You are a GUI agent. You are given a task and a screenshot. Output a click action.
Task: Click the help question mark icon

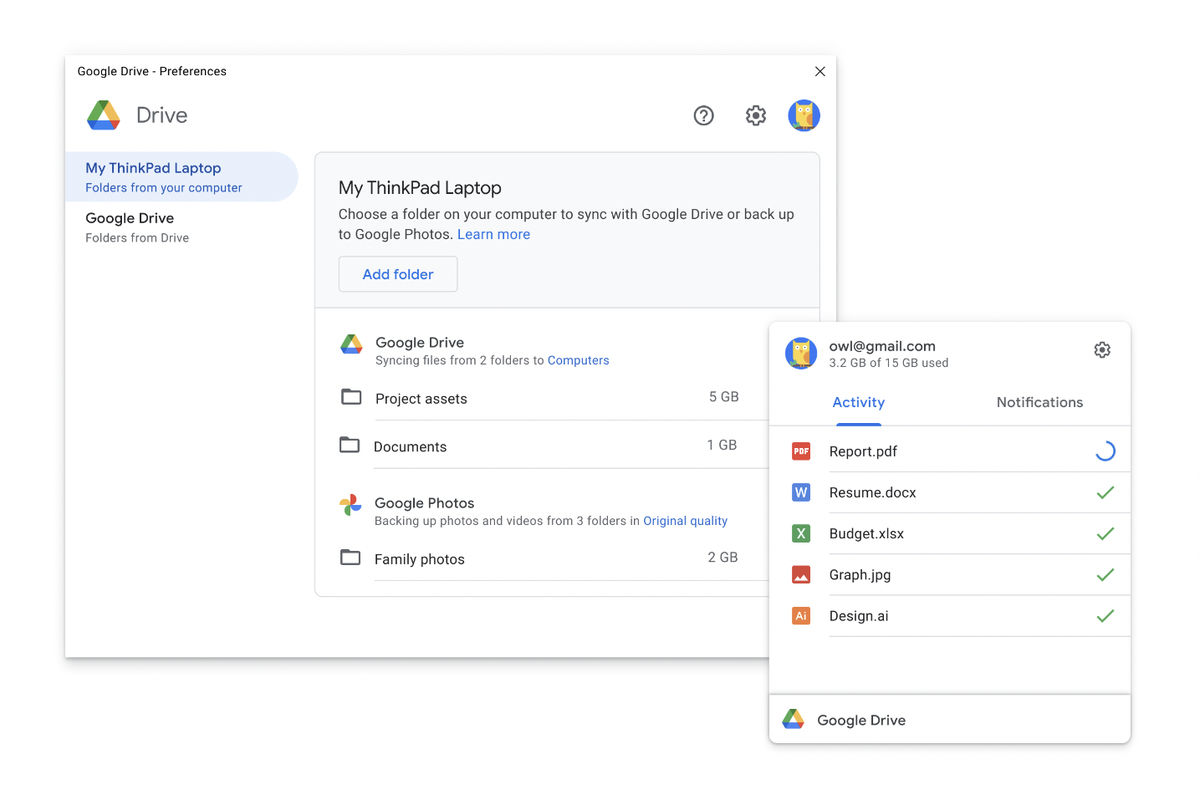tap(704, 116)
